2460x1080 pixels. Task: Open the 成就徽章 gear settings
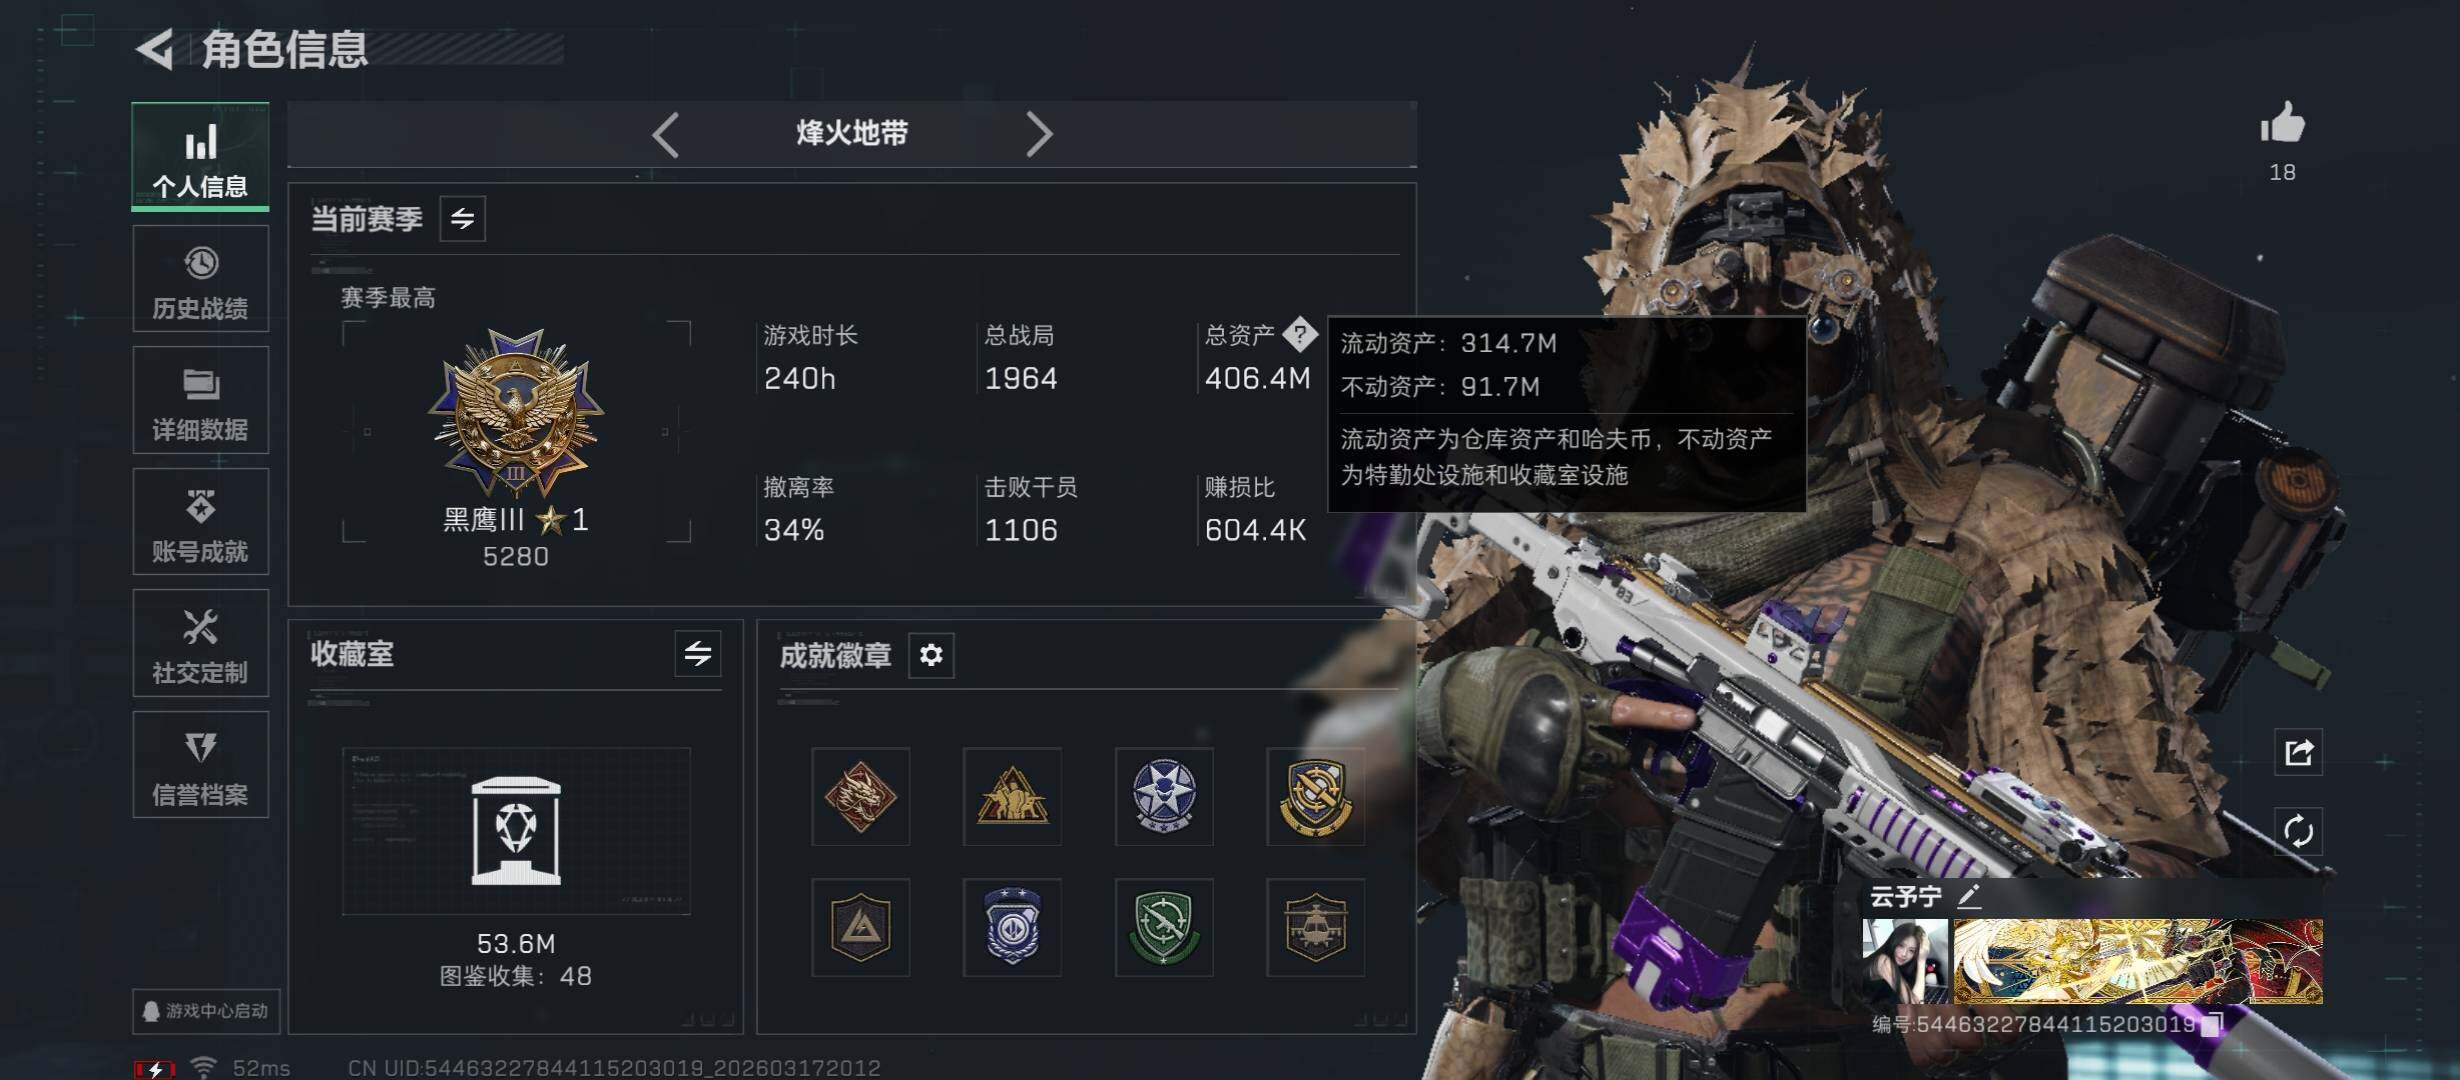(x=931, y=655)
